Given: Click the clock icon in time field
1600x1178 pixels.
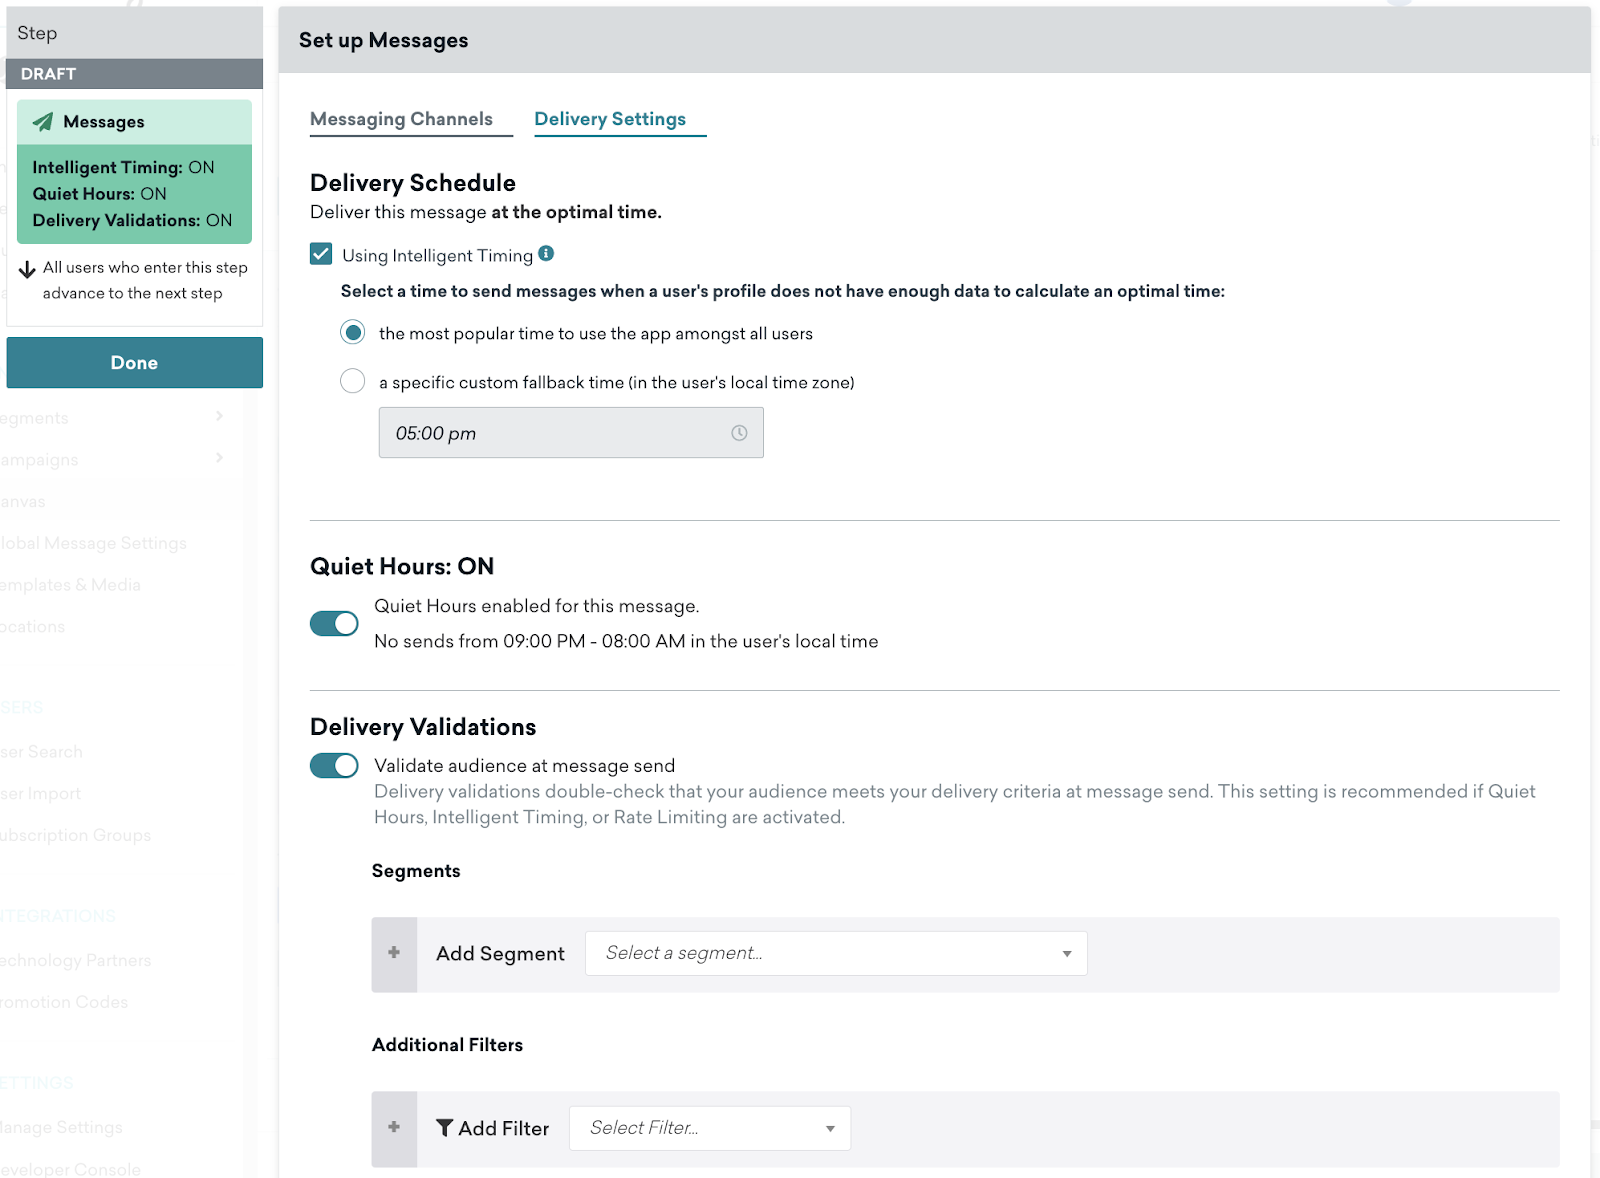Looking at the screenshot, I should tap(739, 433).
